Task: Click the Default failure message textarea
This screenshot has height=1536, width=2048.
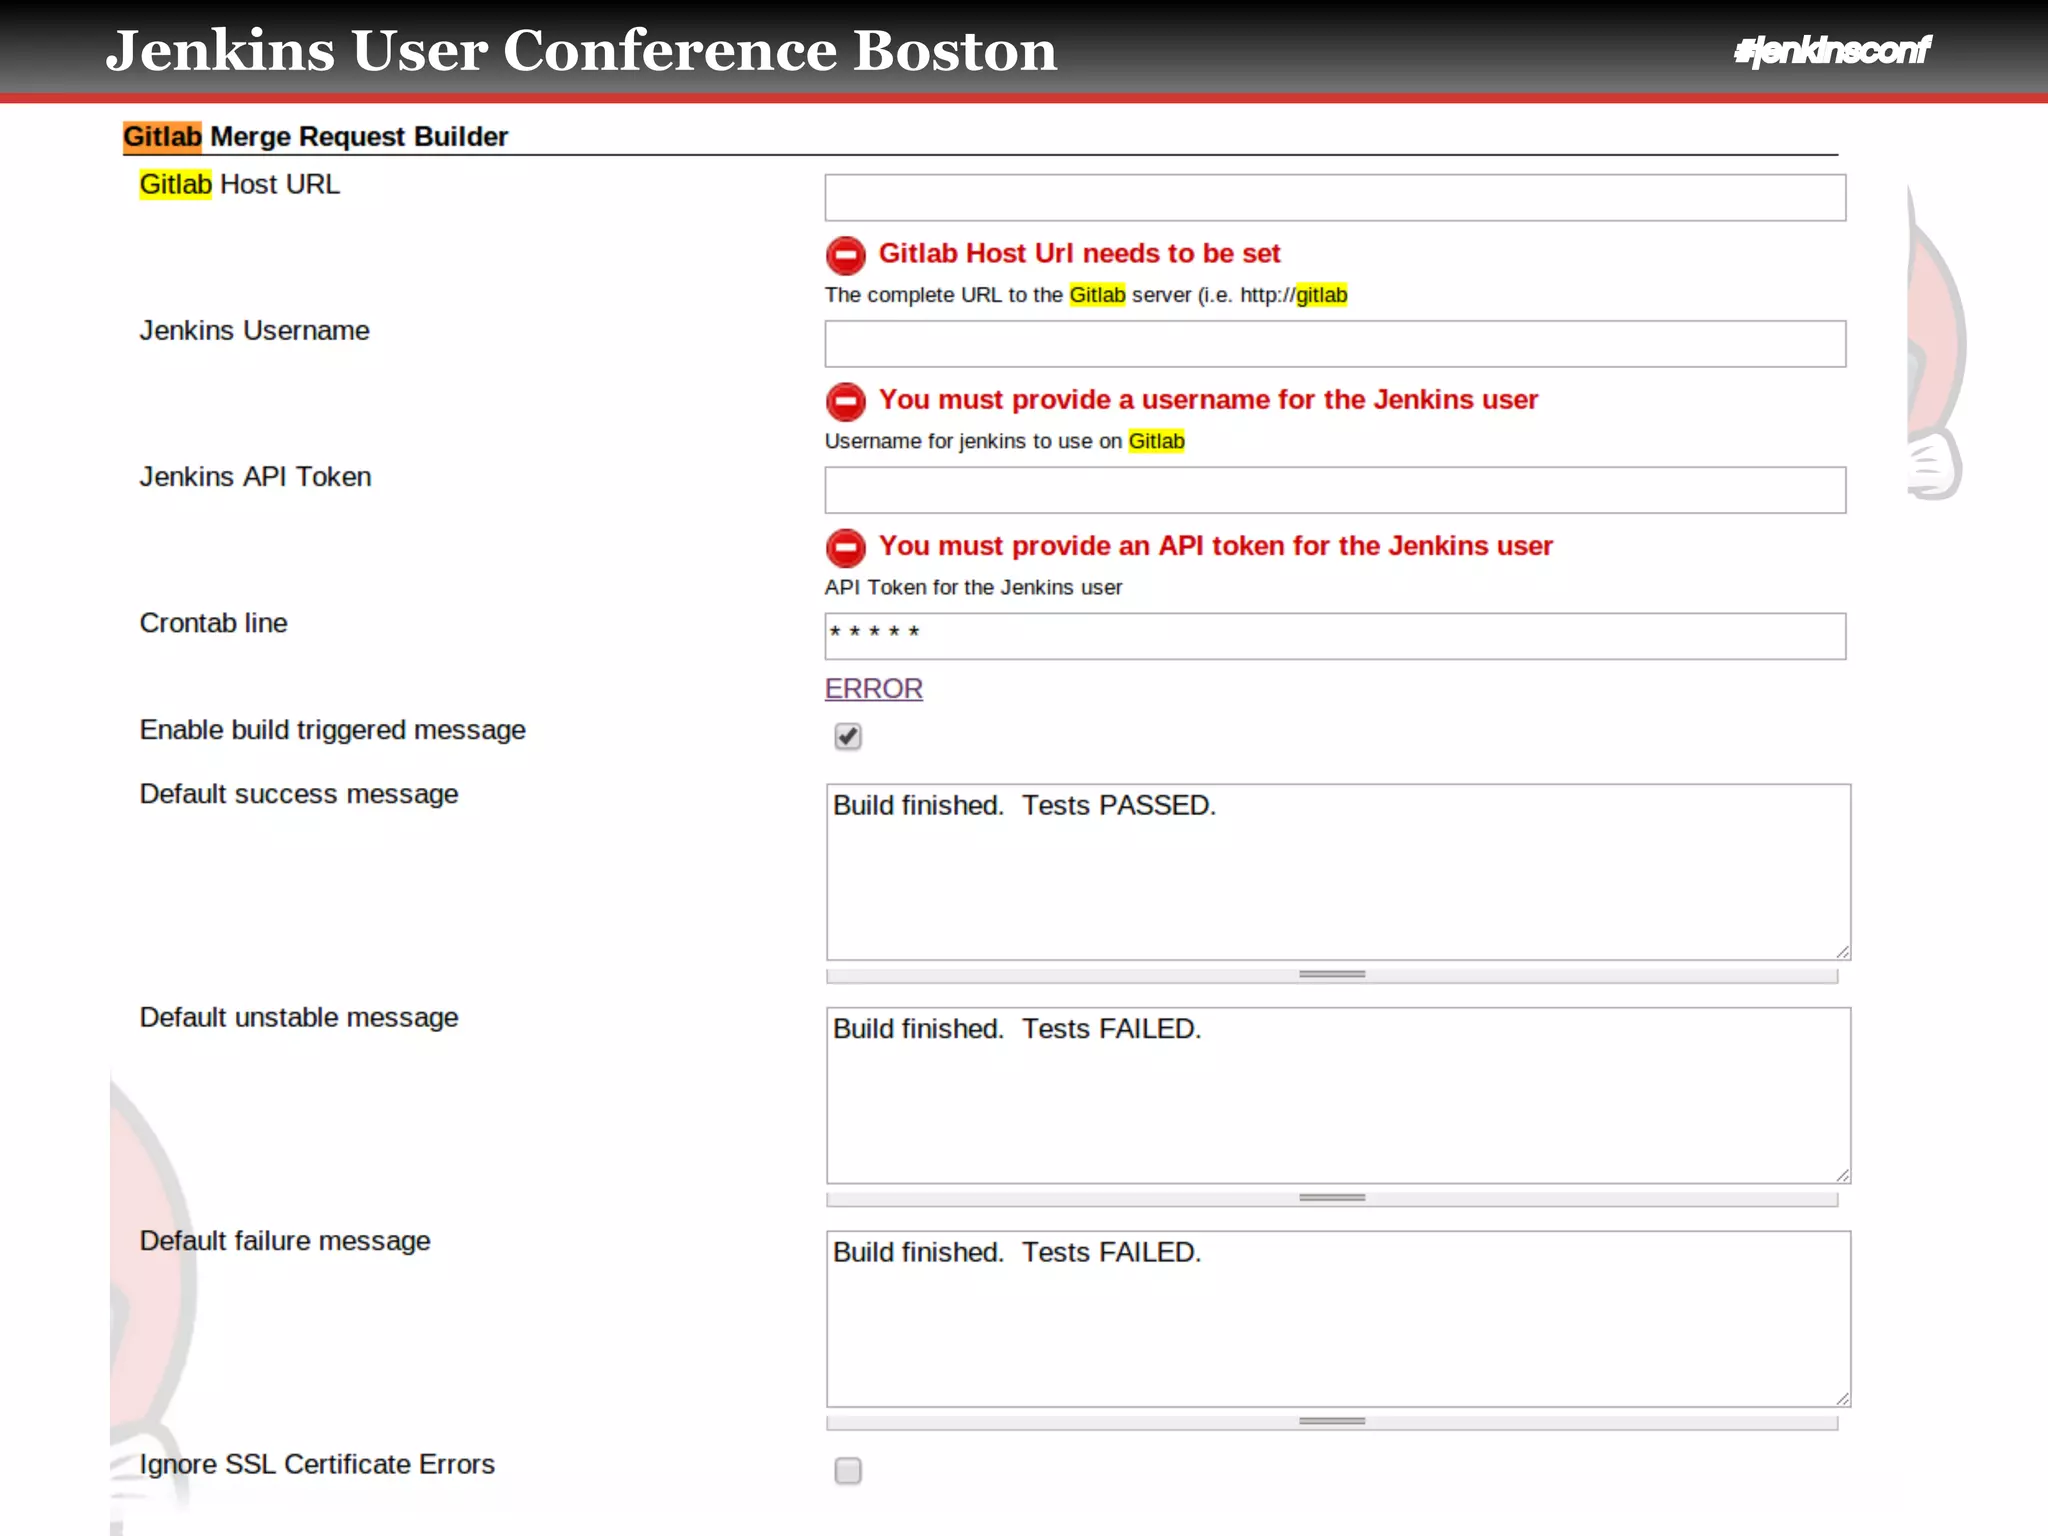Action: (1338, 1319)
